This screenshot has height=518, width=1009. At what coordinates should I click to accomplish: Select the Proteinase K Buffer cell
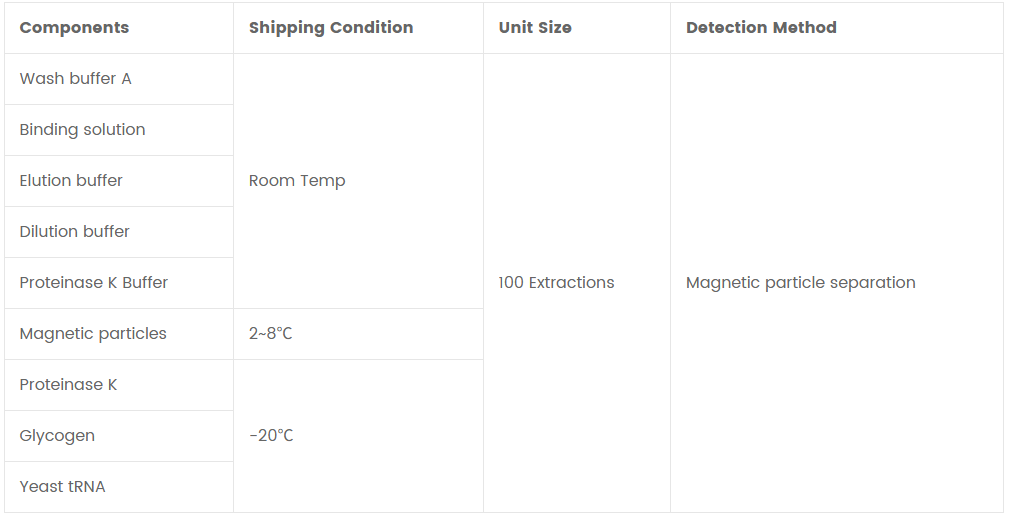(x=94, y=283)
